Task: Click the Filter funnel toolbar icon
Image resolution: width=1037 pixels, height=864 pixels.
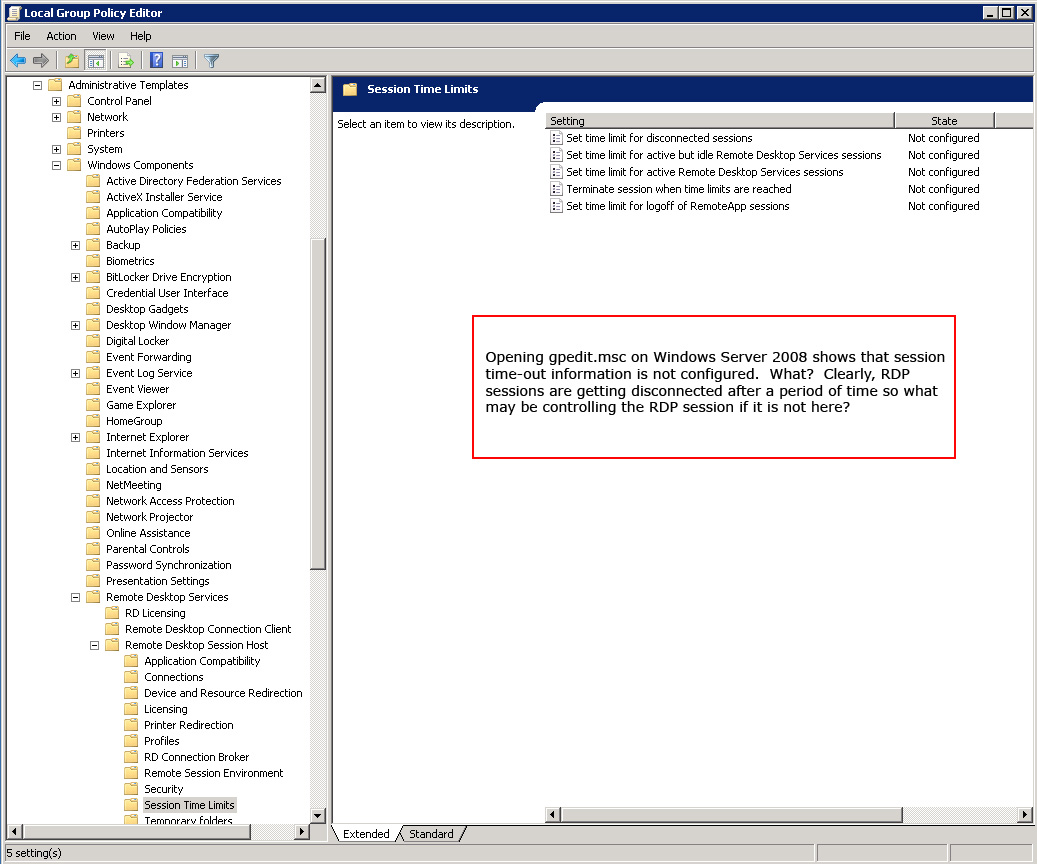Action: (x=212, y=61)
